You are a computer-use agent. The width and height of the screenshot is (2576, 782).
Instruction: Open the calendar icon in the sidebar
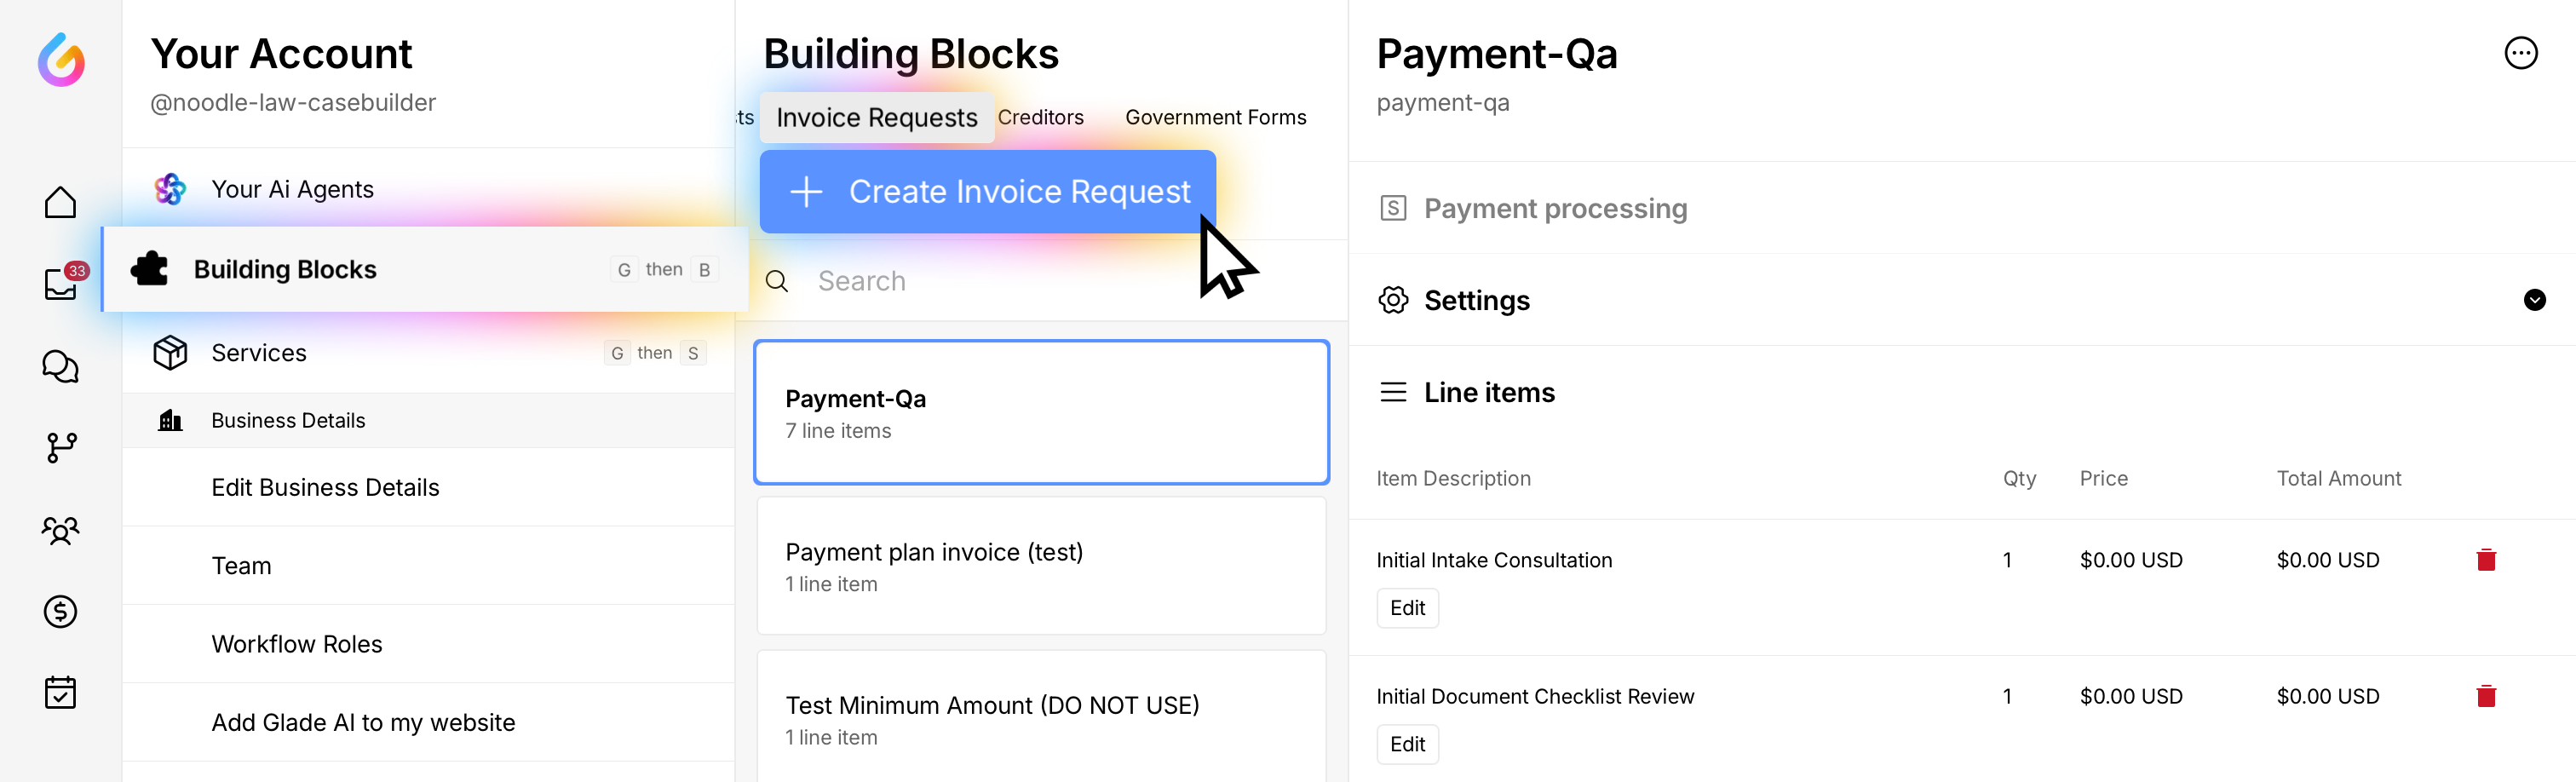tap(60, 692)
